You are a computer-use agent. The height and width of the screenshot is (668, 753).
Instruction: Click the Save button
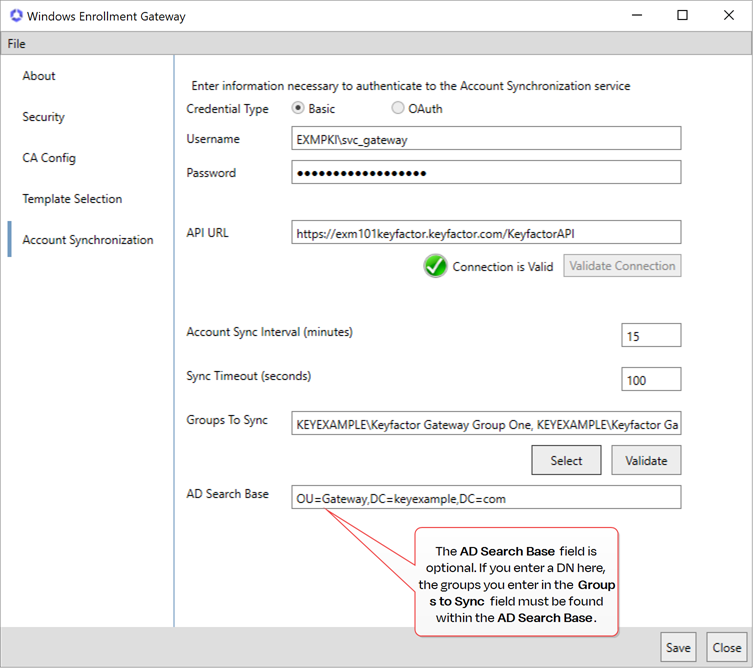[678, 647]
